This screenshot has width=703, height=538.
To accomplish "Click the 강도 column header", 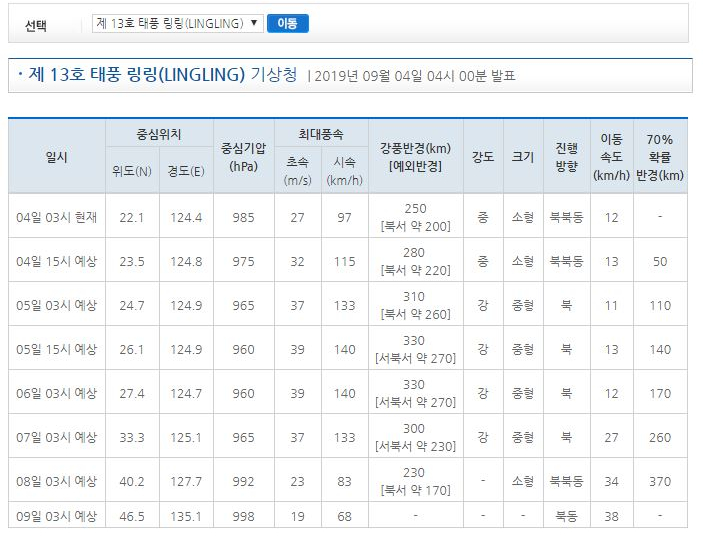I will coord(483,157).
